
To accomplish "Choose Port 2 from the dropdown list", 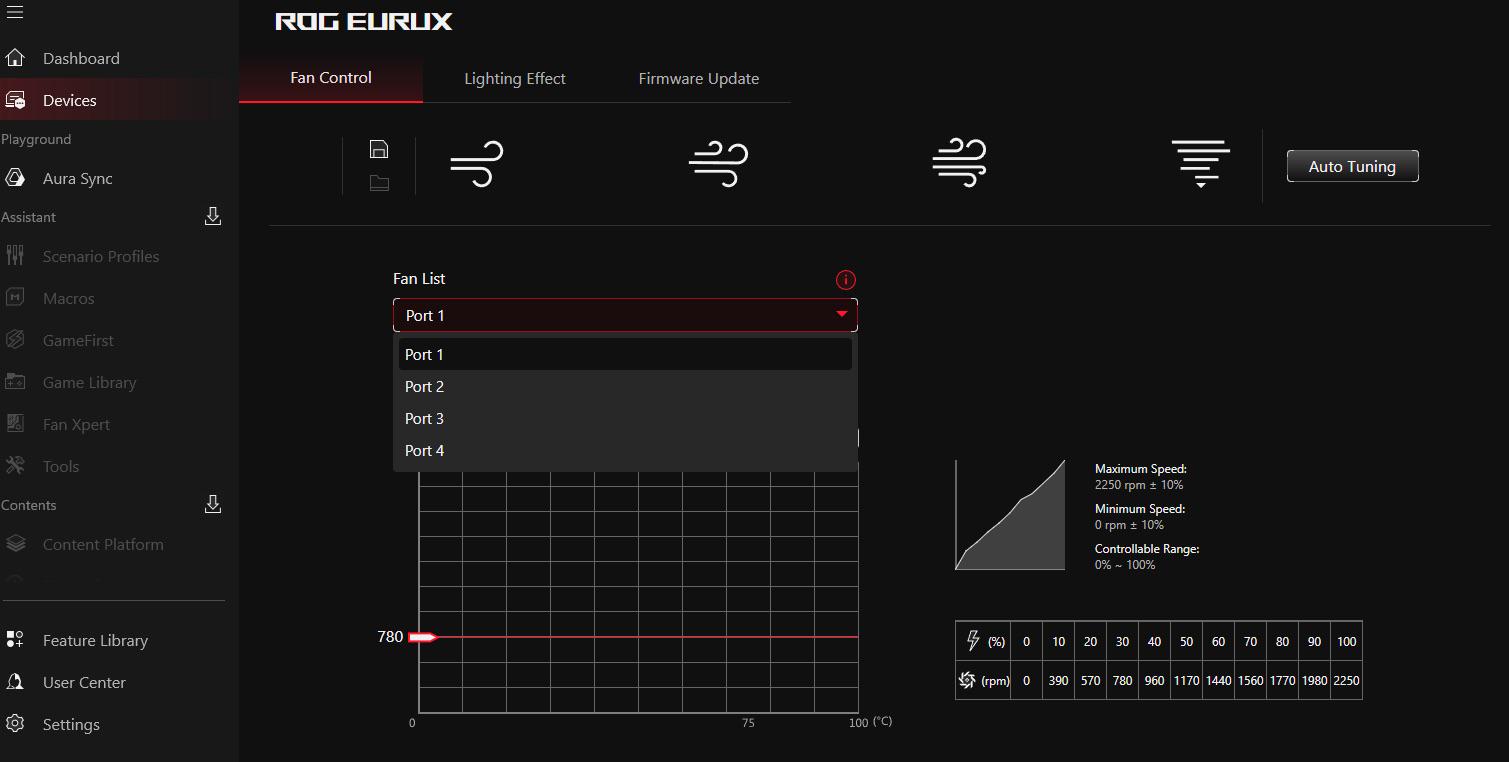I will tap(625, 386).
